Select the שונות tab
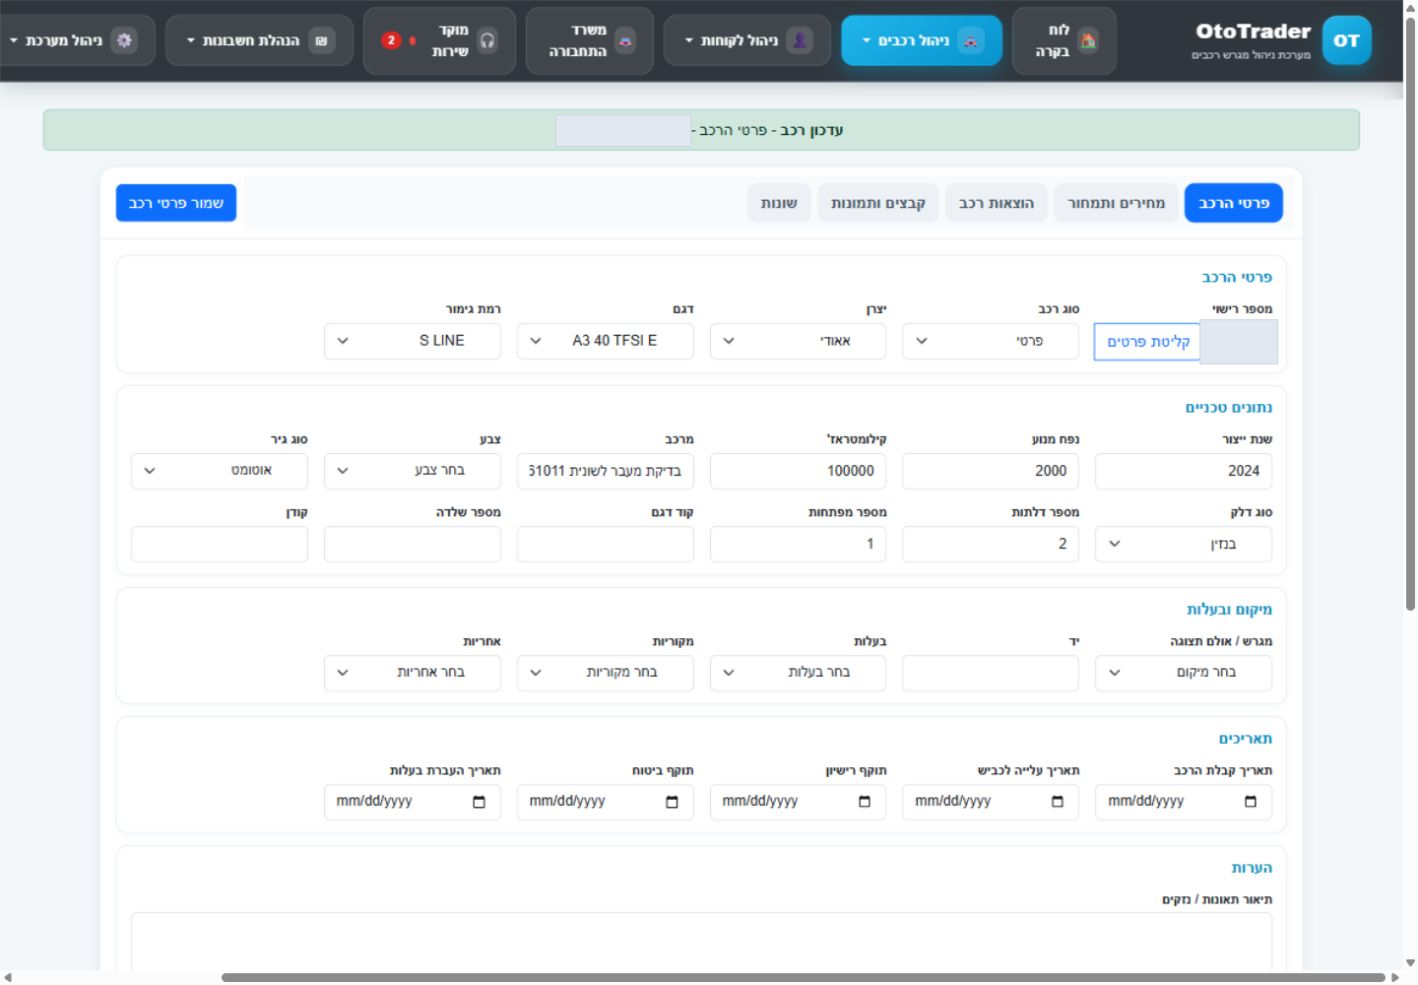 pyautogui.click(x=779, y=203)
